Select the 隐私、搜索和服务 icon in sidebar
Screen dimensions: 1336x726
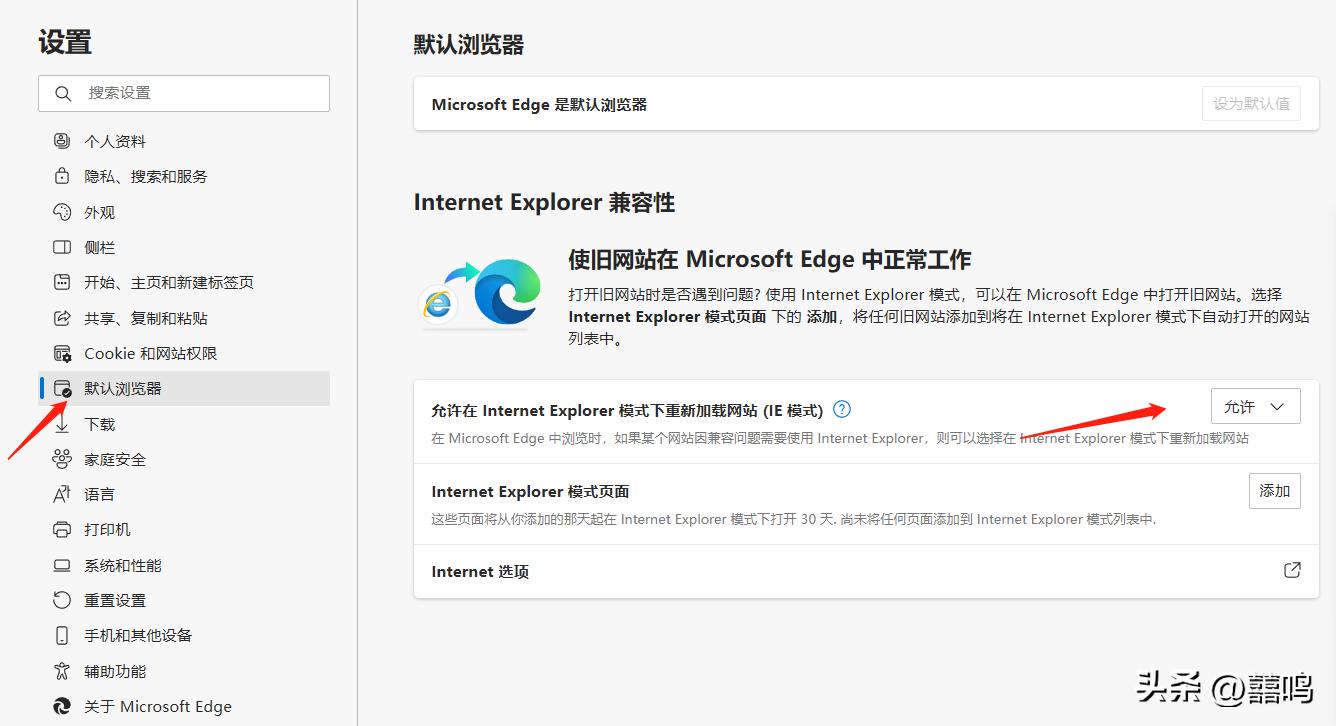62,176
